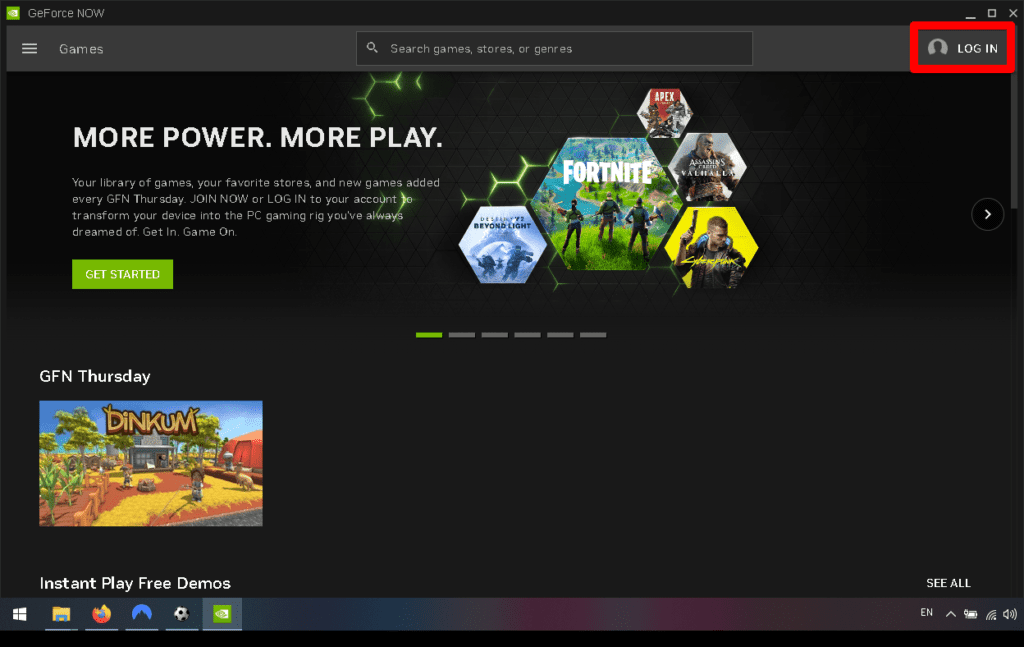Select the Assassin's Creed Valhalla hexagon

coord(708,167)
